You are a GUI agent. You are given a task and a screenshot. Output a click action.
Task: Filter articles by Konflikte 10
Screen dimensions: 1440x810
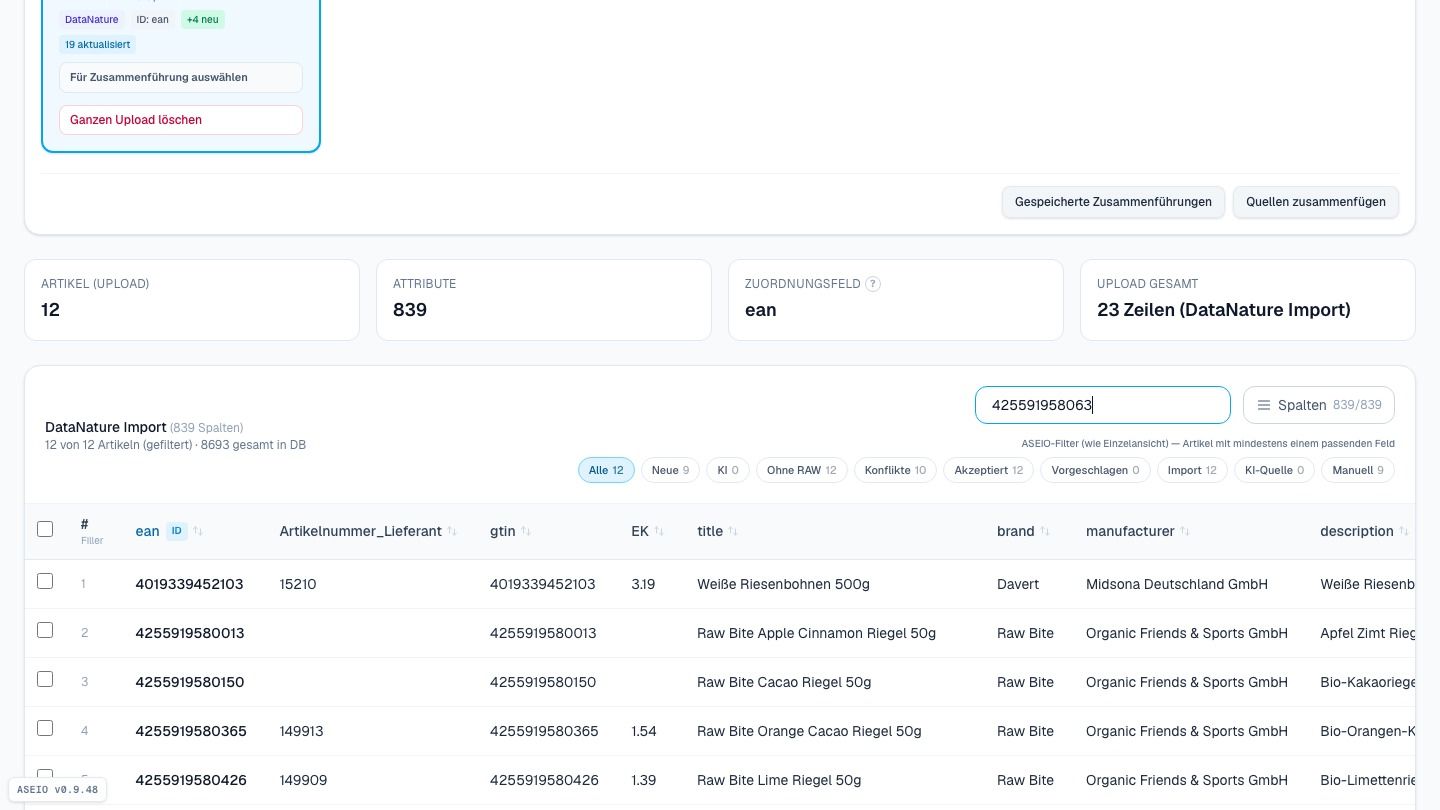tap(895, 470)
